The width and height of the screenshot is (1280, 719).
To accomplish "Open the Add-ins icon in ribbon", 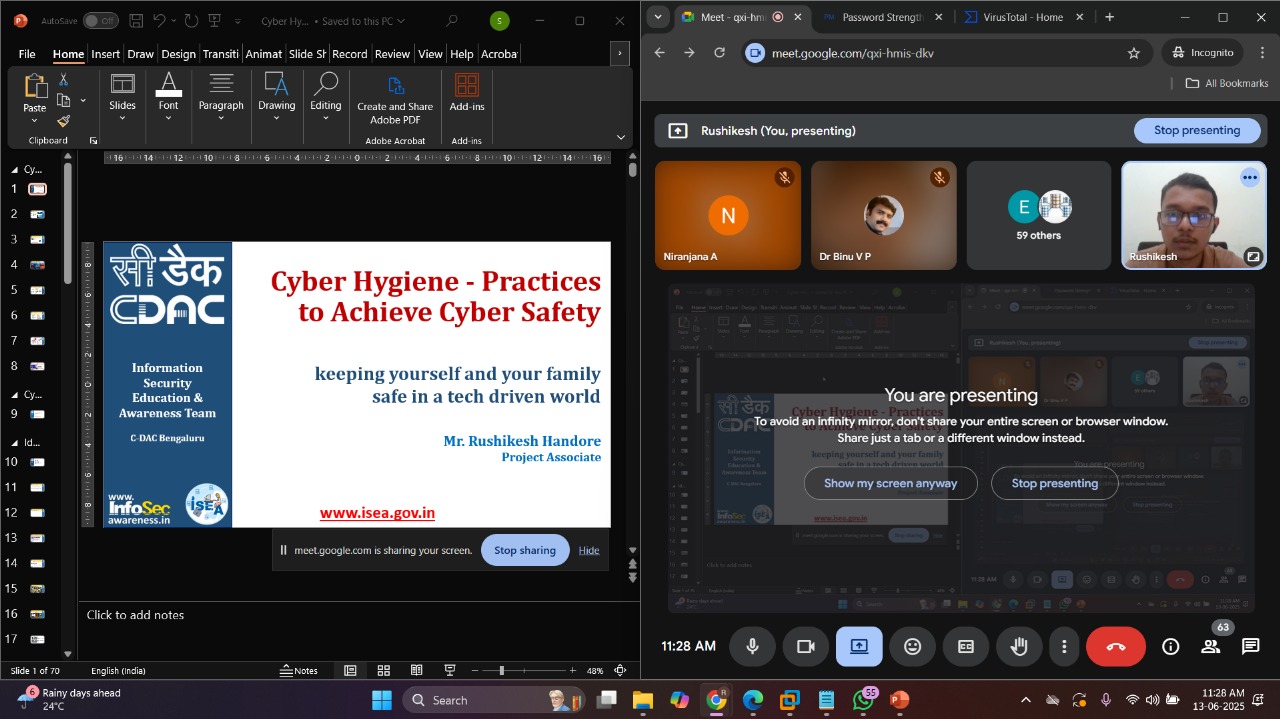I will 466,92.
